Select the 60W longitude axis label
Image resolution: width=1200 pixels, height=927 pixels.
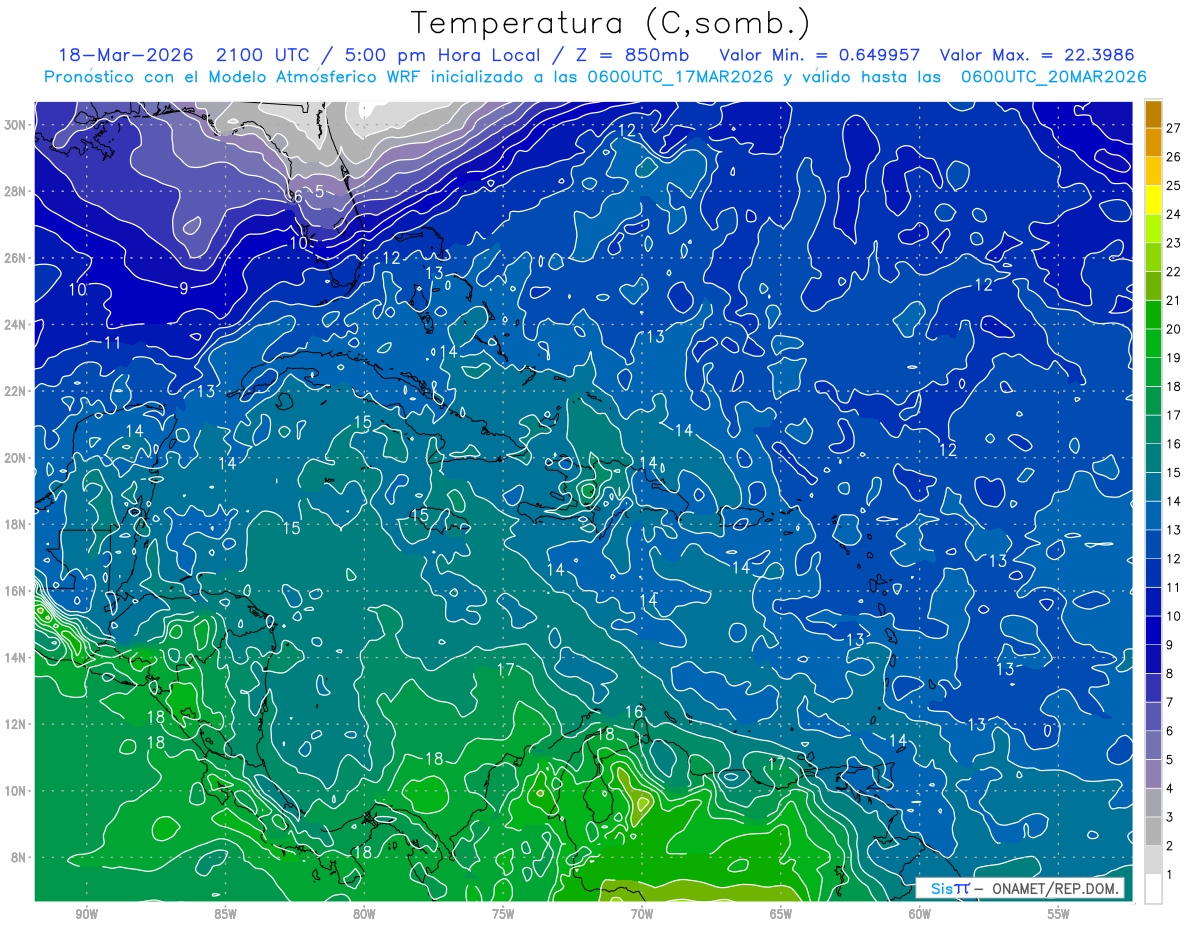tap(920, 914)
